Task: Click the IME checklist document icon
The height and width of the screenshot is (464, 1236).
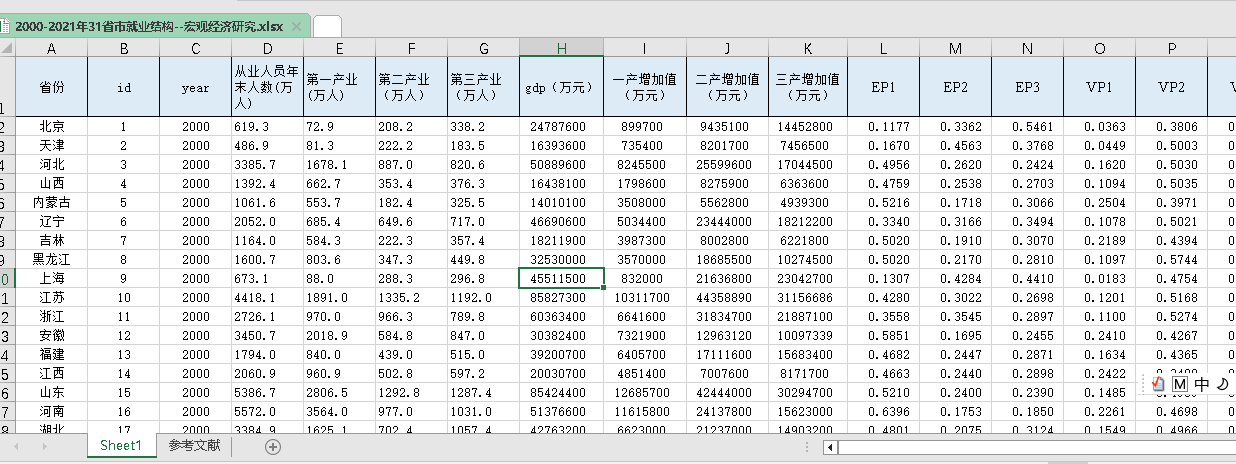Action: [1158, 384]
